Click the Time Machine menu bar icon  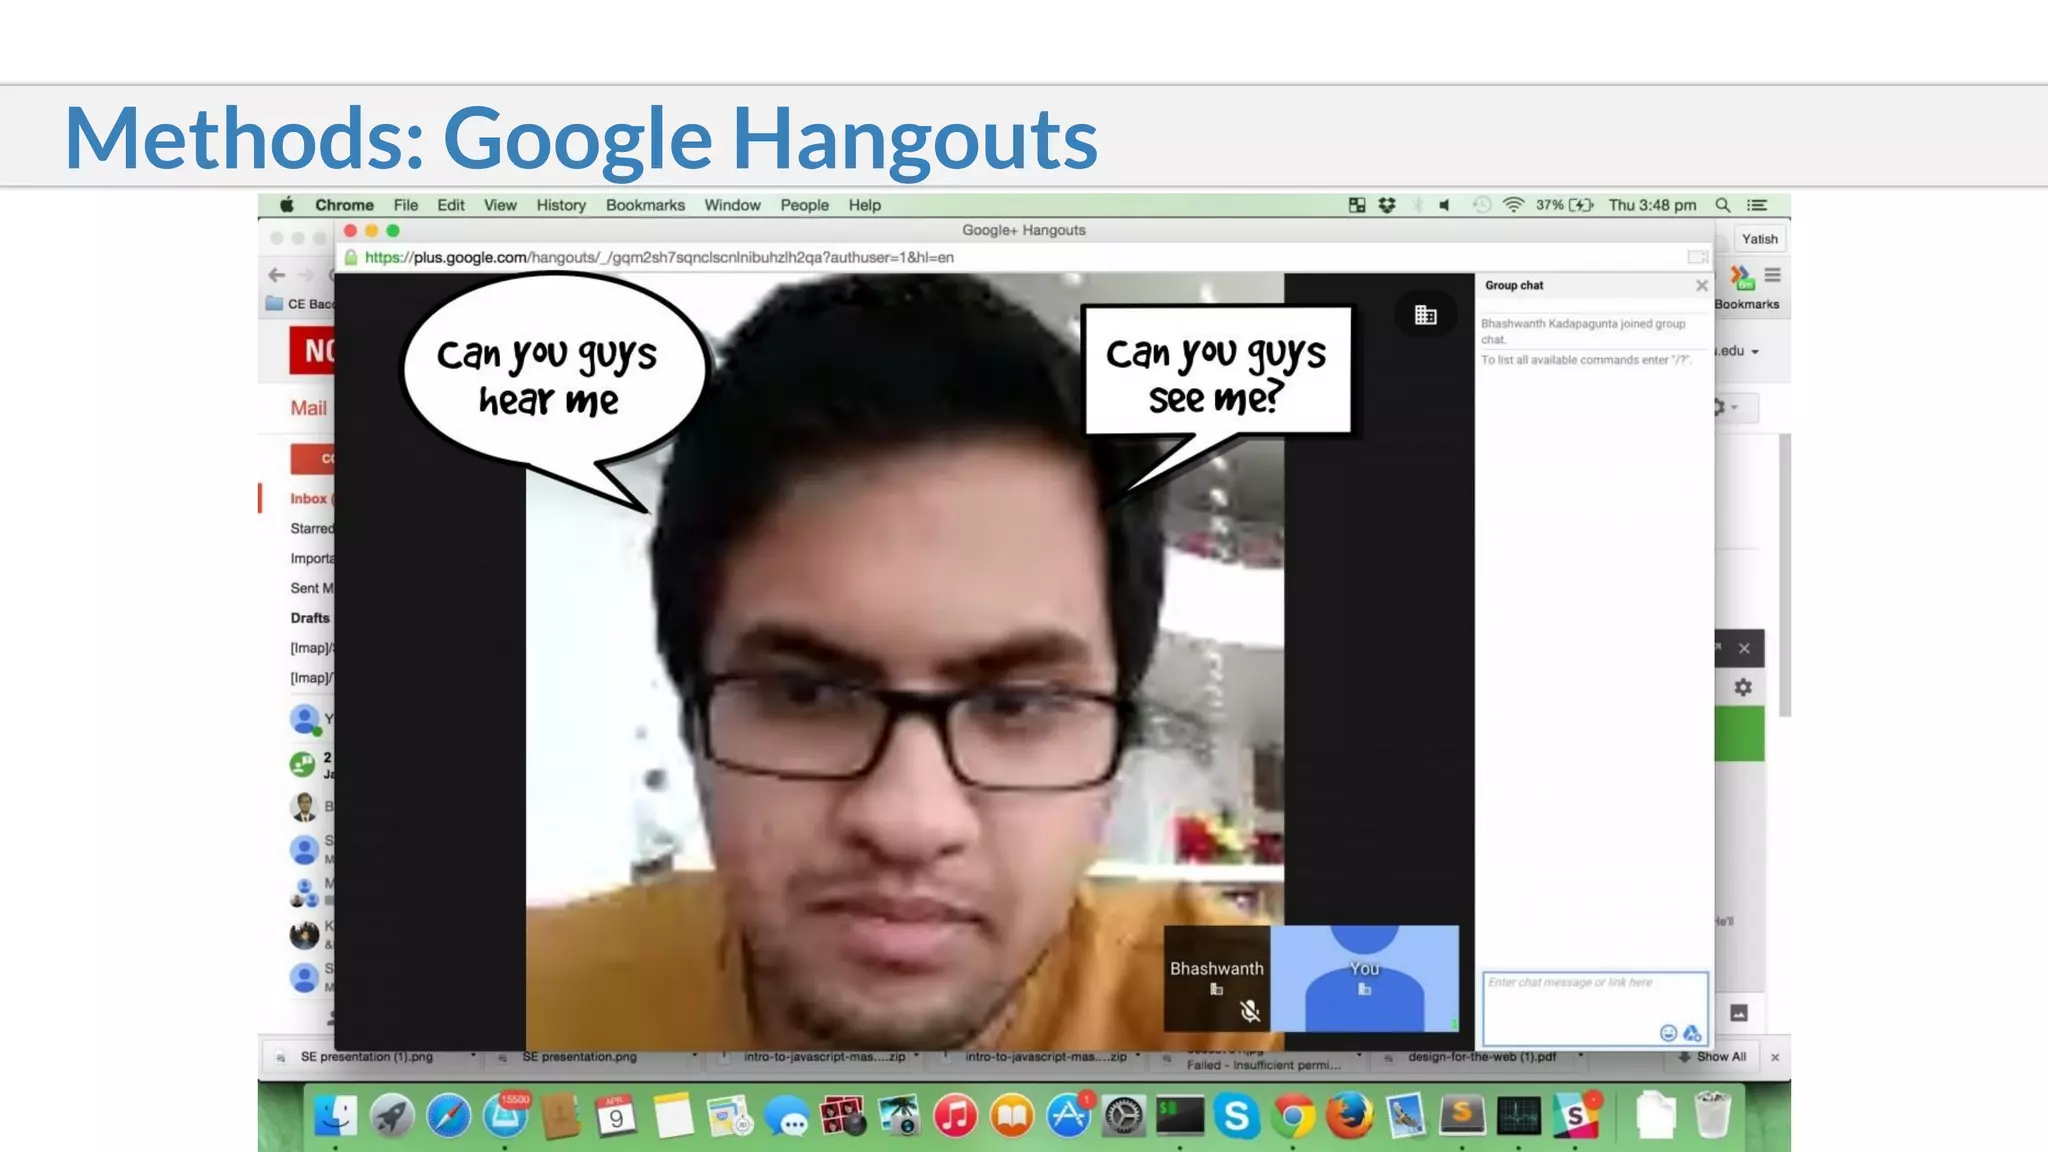[1481, 205]
